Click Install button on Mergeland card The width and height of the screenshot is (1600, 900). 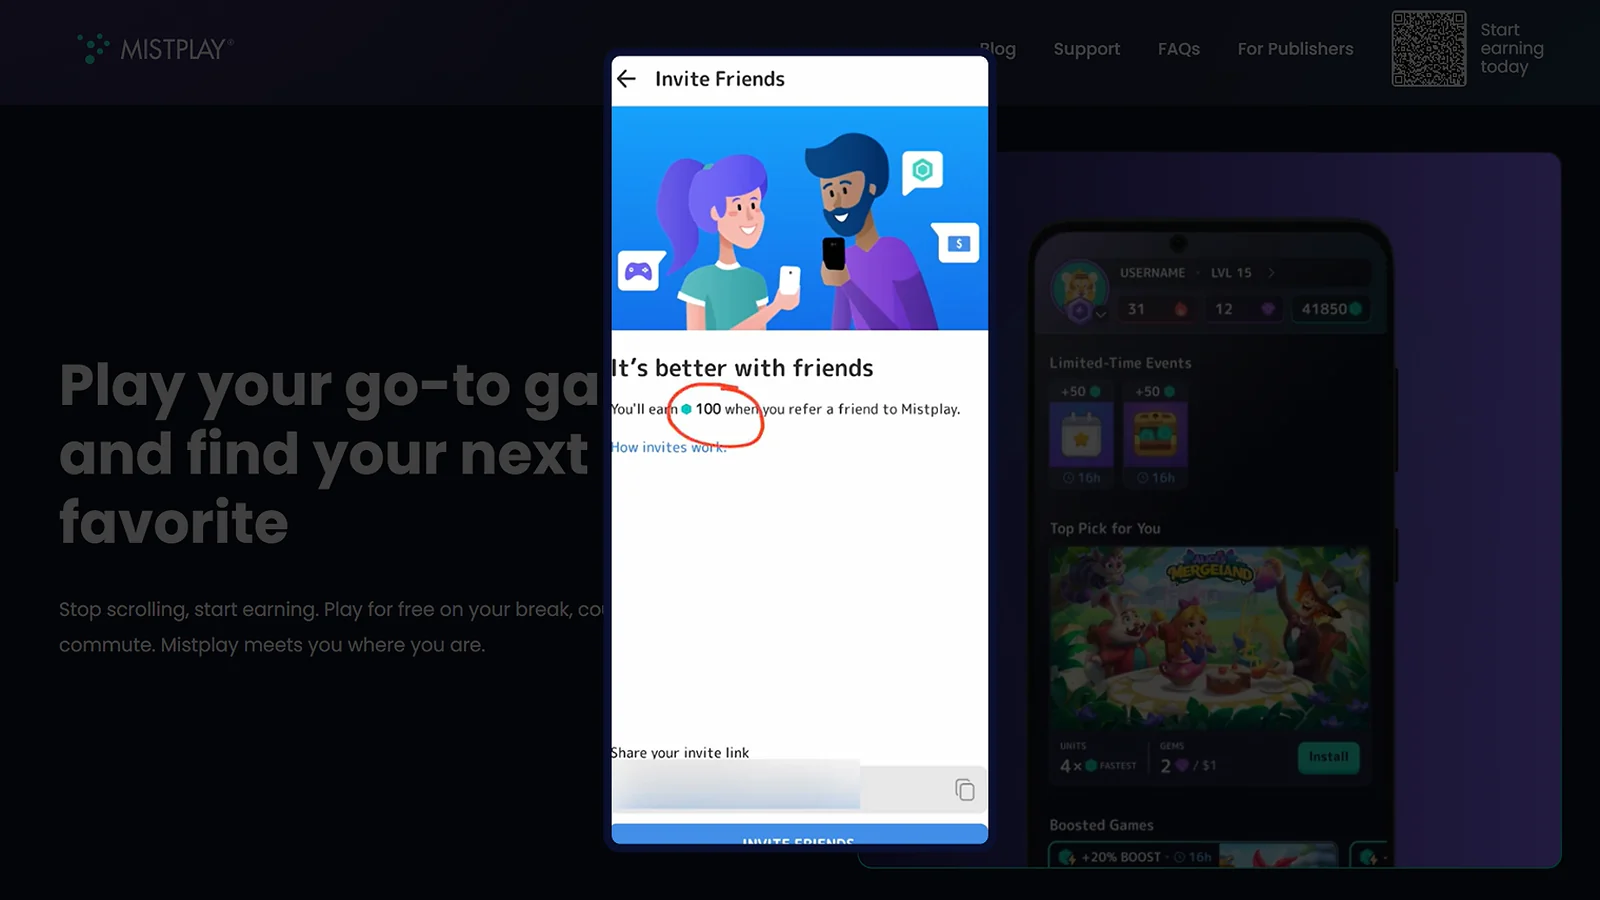point(1328,757)
